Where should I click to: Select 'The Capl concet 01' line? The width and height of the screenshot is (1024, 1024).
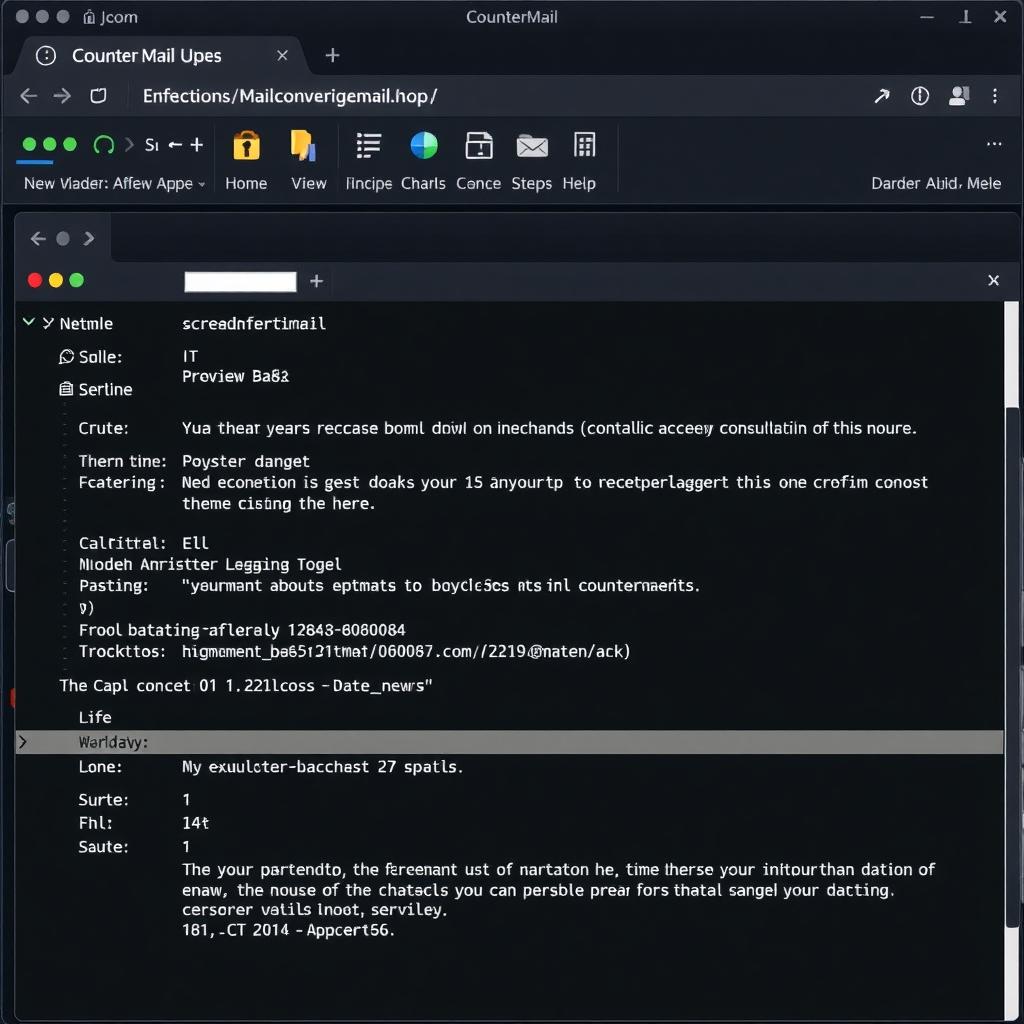(138, 686)
